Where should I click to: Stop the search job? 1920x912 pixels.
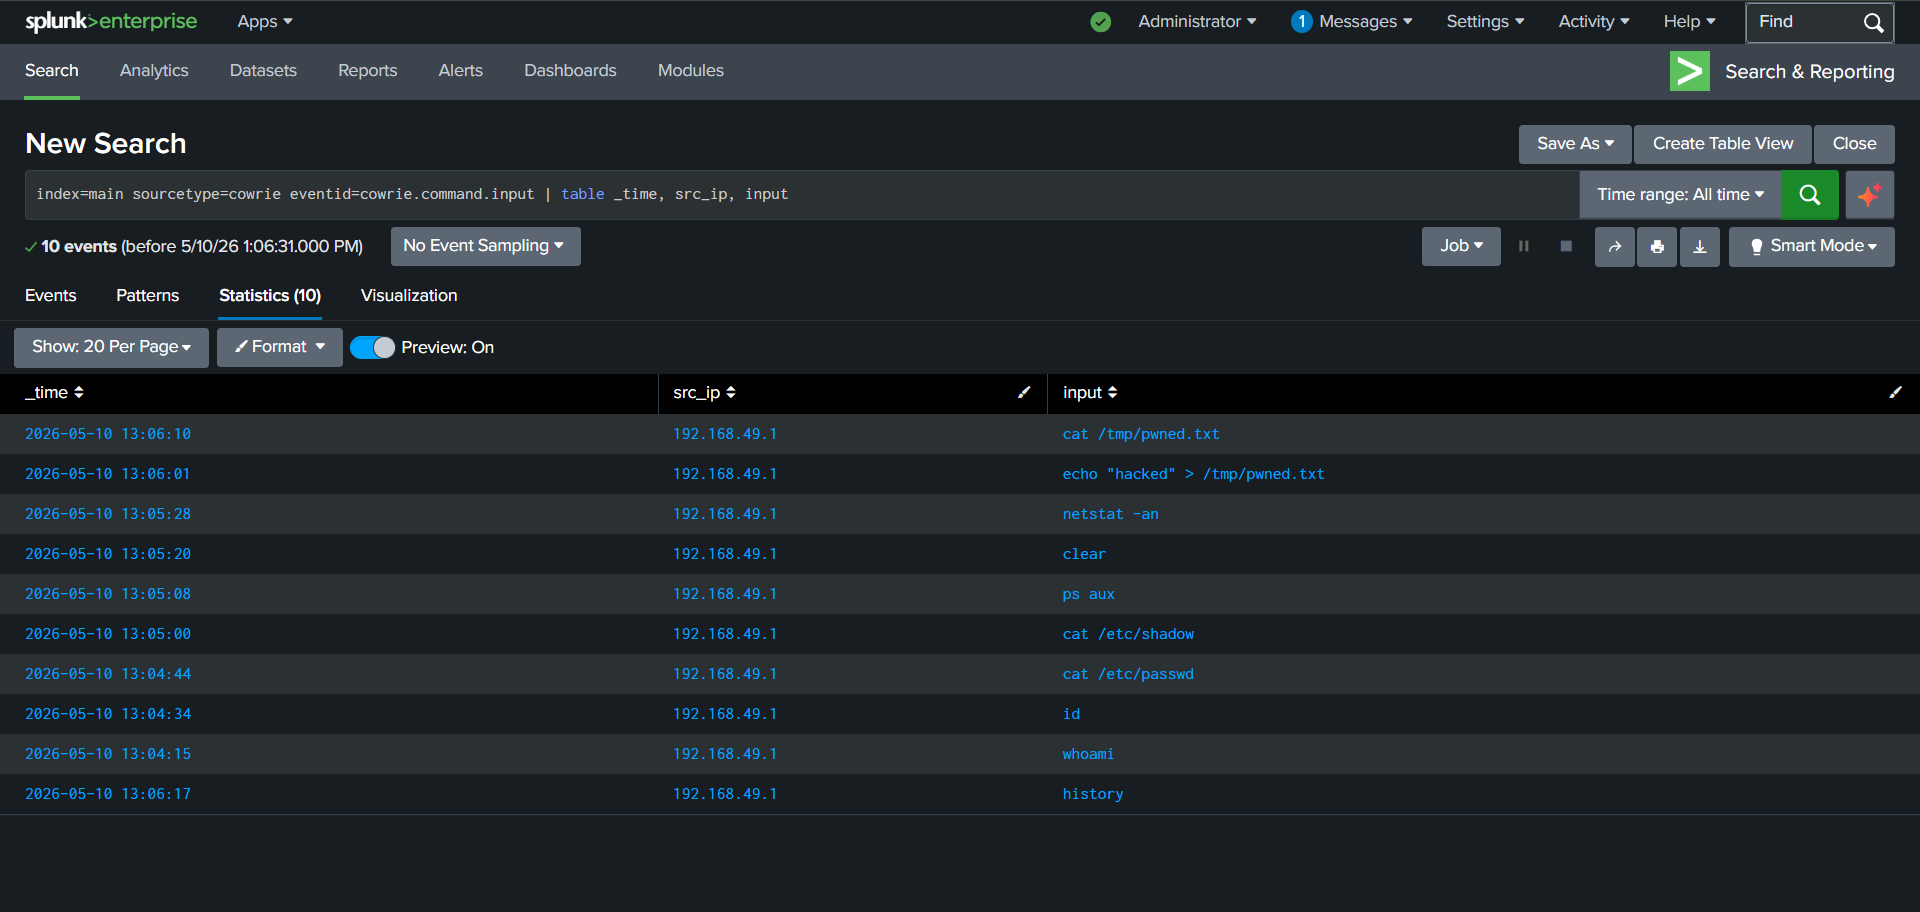click(x=1566, y=246)
